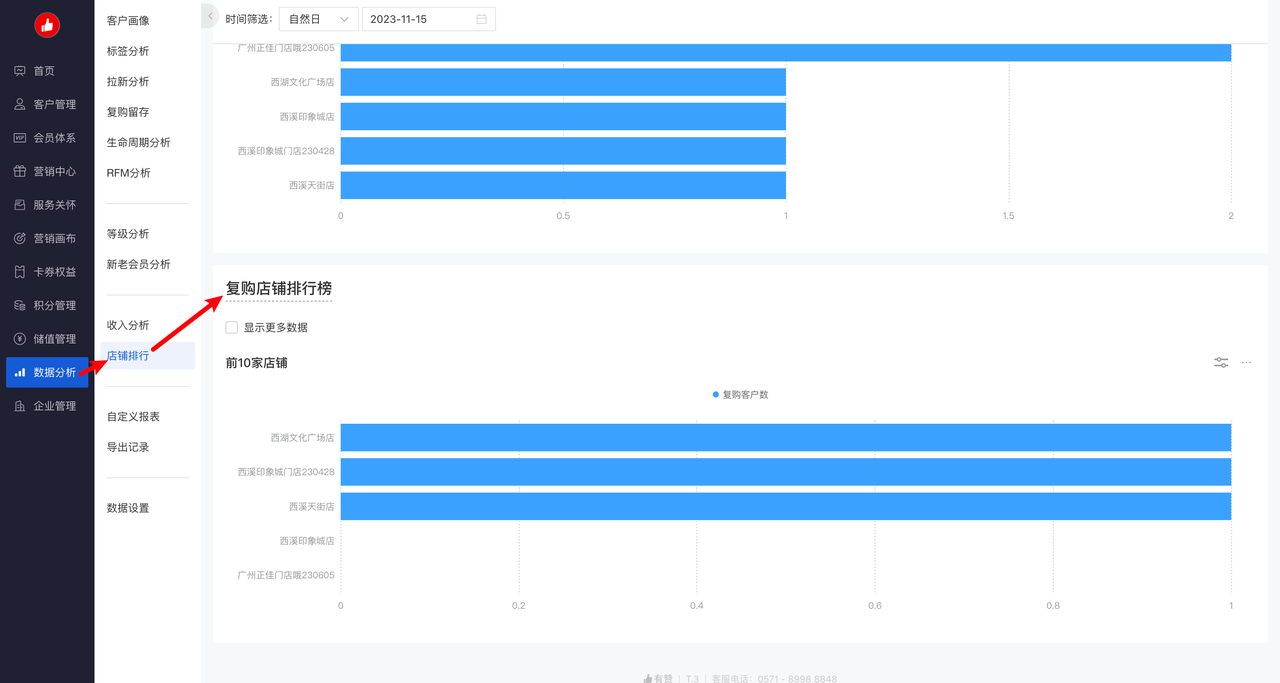The image size is (1280, 683).
Task: Open 会员体系 in the main sidebar
Action: tap(54, 138)
